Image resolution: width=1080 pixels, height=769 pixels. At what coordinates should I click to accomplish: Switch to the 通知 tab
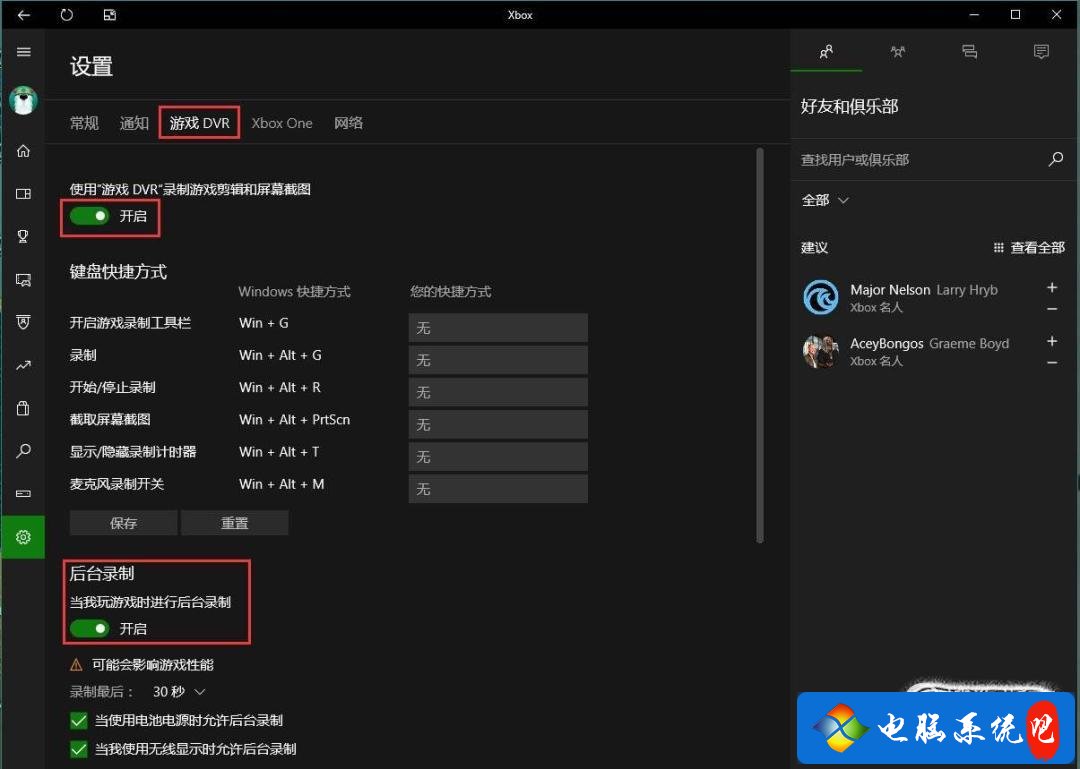click(x=134, y=123)
